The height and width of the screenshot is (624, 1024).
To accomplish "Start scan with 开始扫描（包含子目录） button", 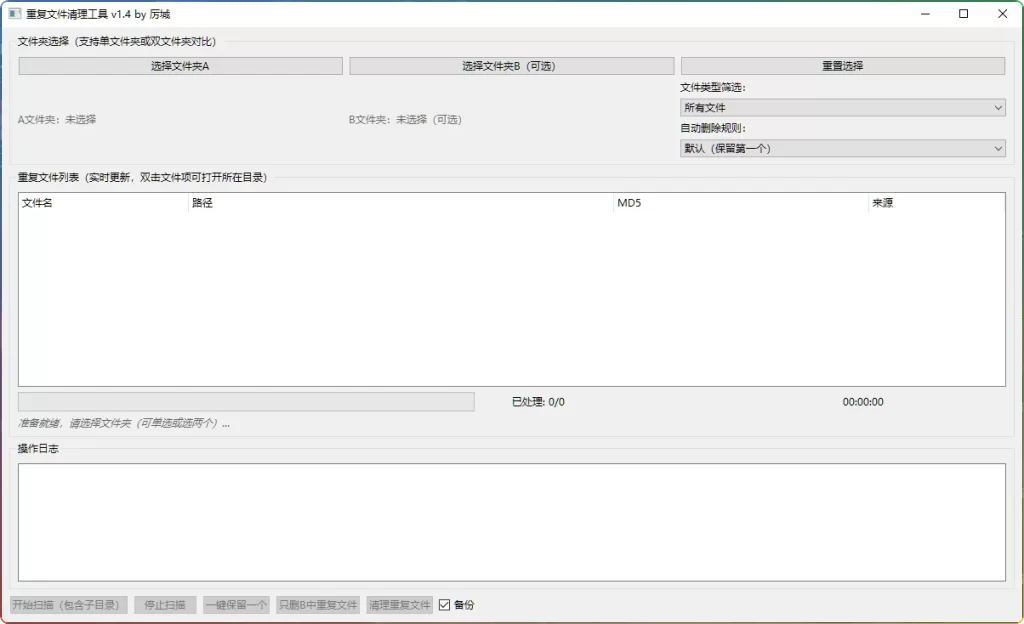I will click(69, 605).
